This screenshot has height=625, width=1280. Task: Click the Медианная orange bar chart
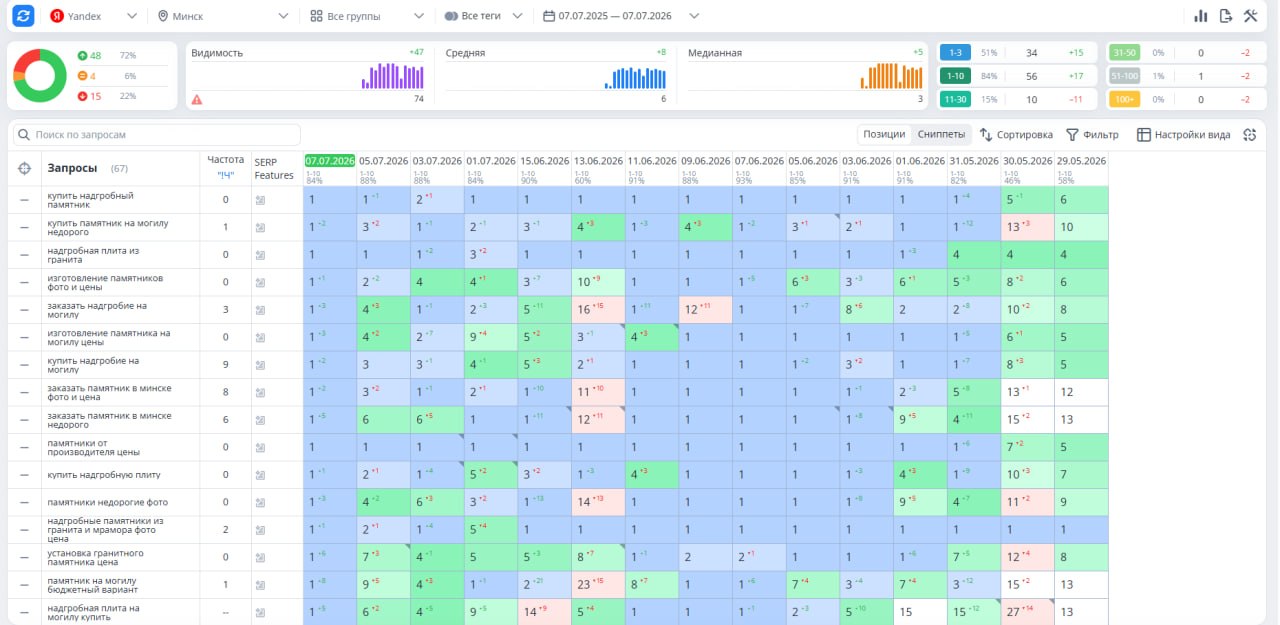(892, 77)
